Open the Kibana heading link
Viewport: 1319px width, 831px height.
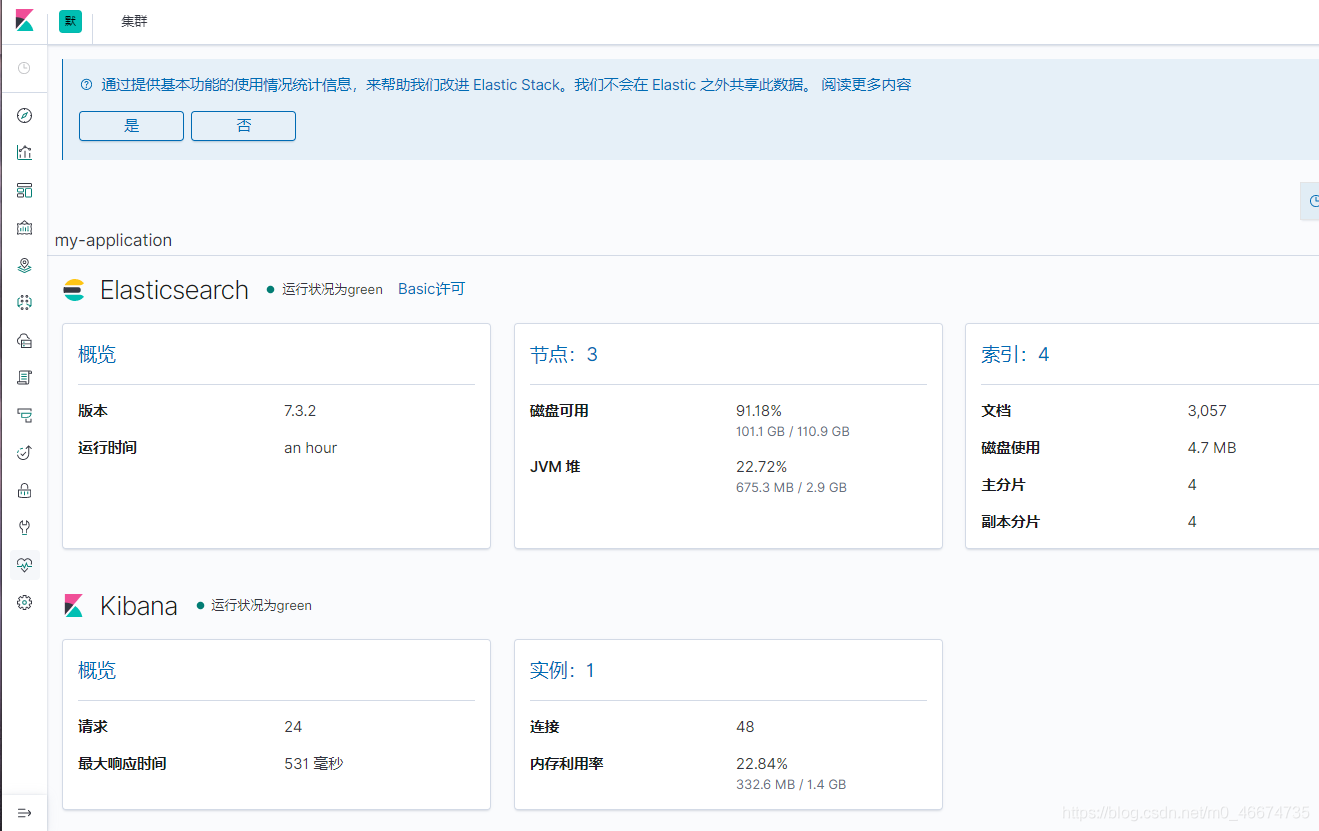(139, 606)
